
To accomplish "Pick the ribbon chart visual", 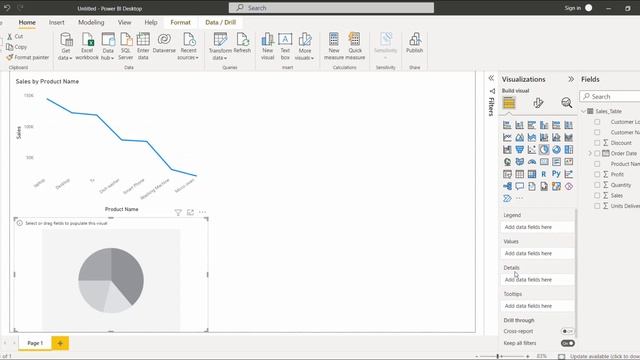I will (x=568, y=138).
